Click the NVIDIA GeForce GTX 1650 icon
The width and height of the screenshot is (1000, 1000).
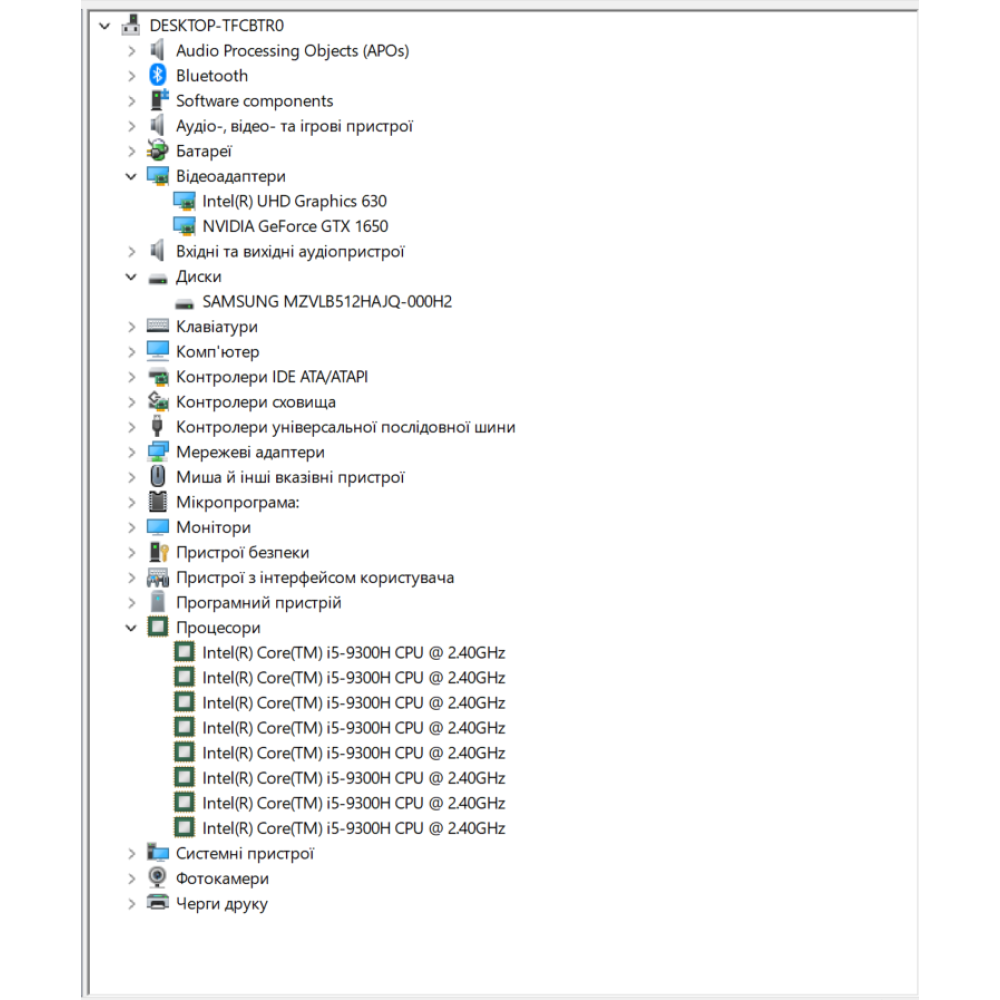pyautogui.click(x=184, y=226)
